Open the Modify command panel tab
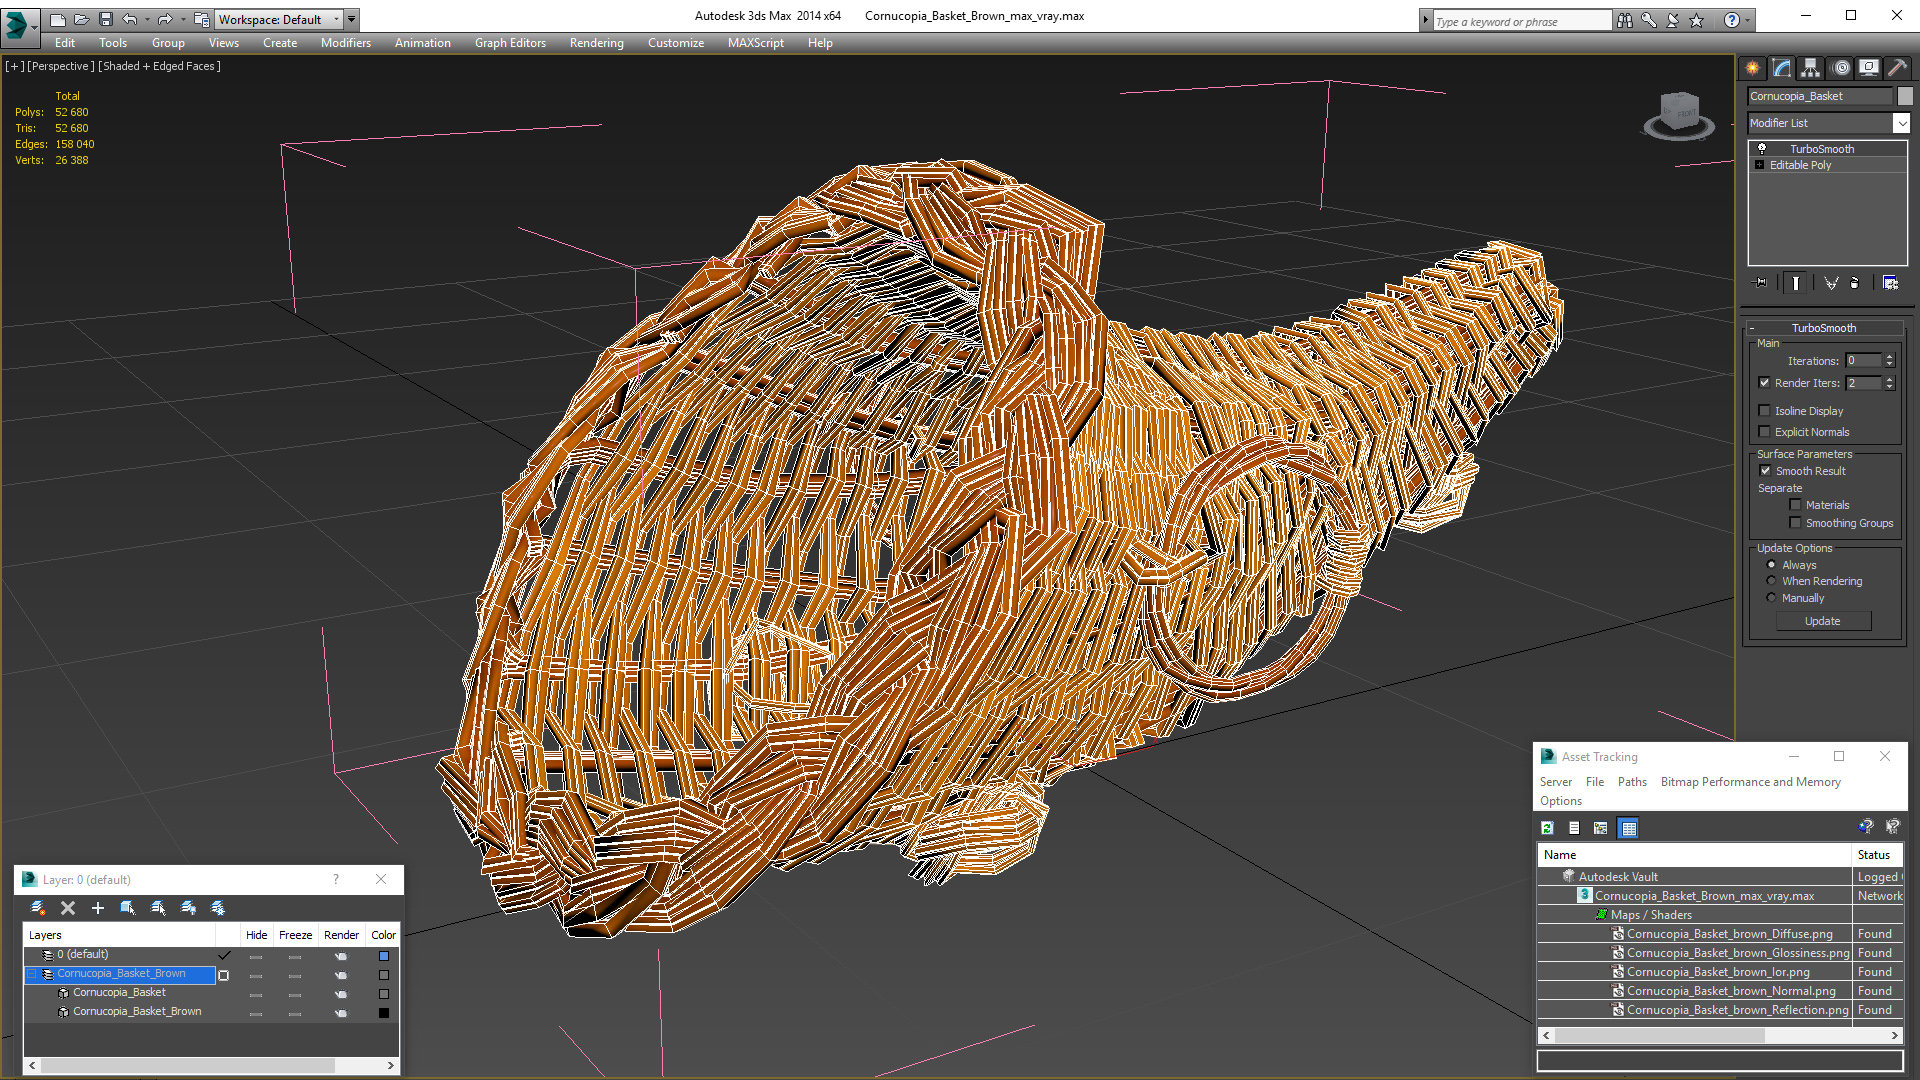 pos(1782,68)
